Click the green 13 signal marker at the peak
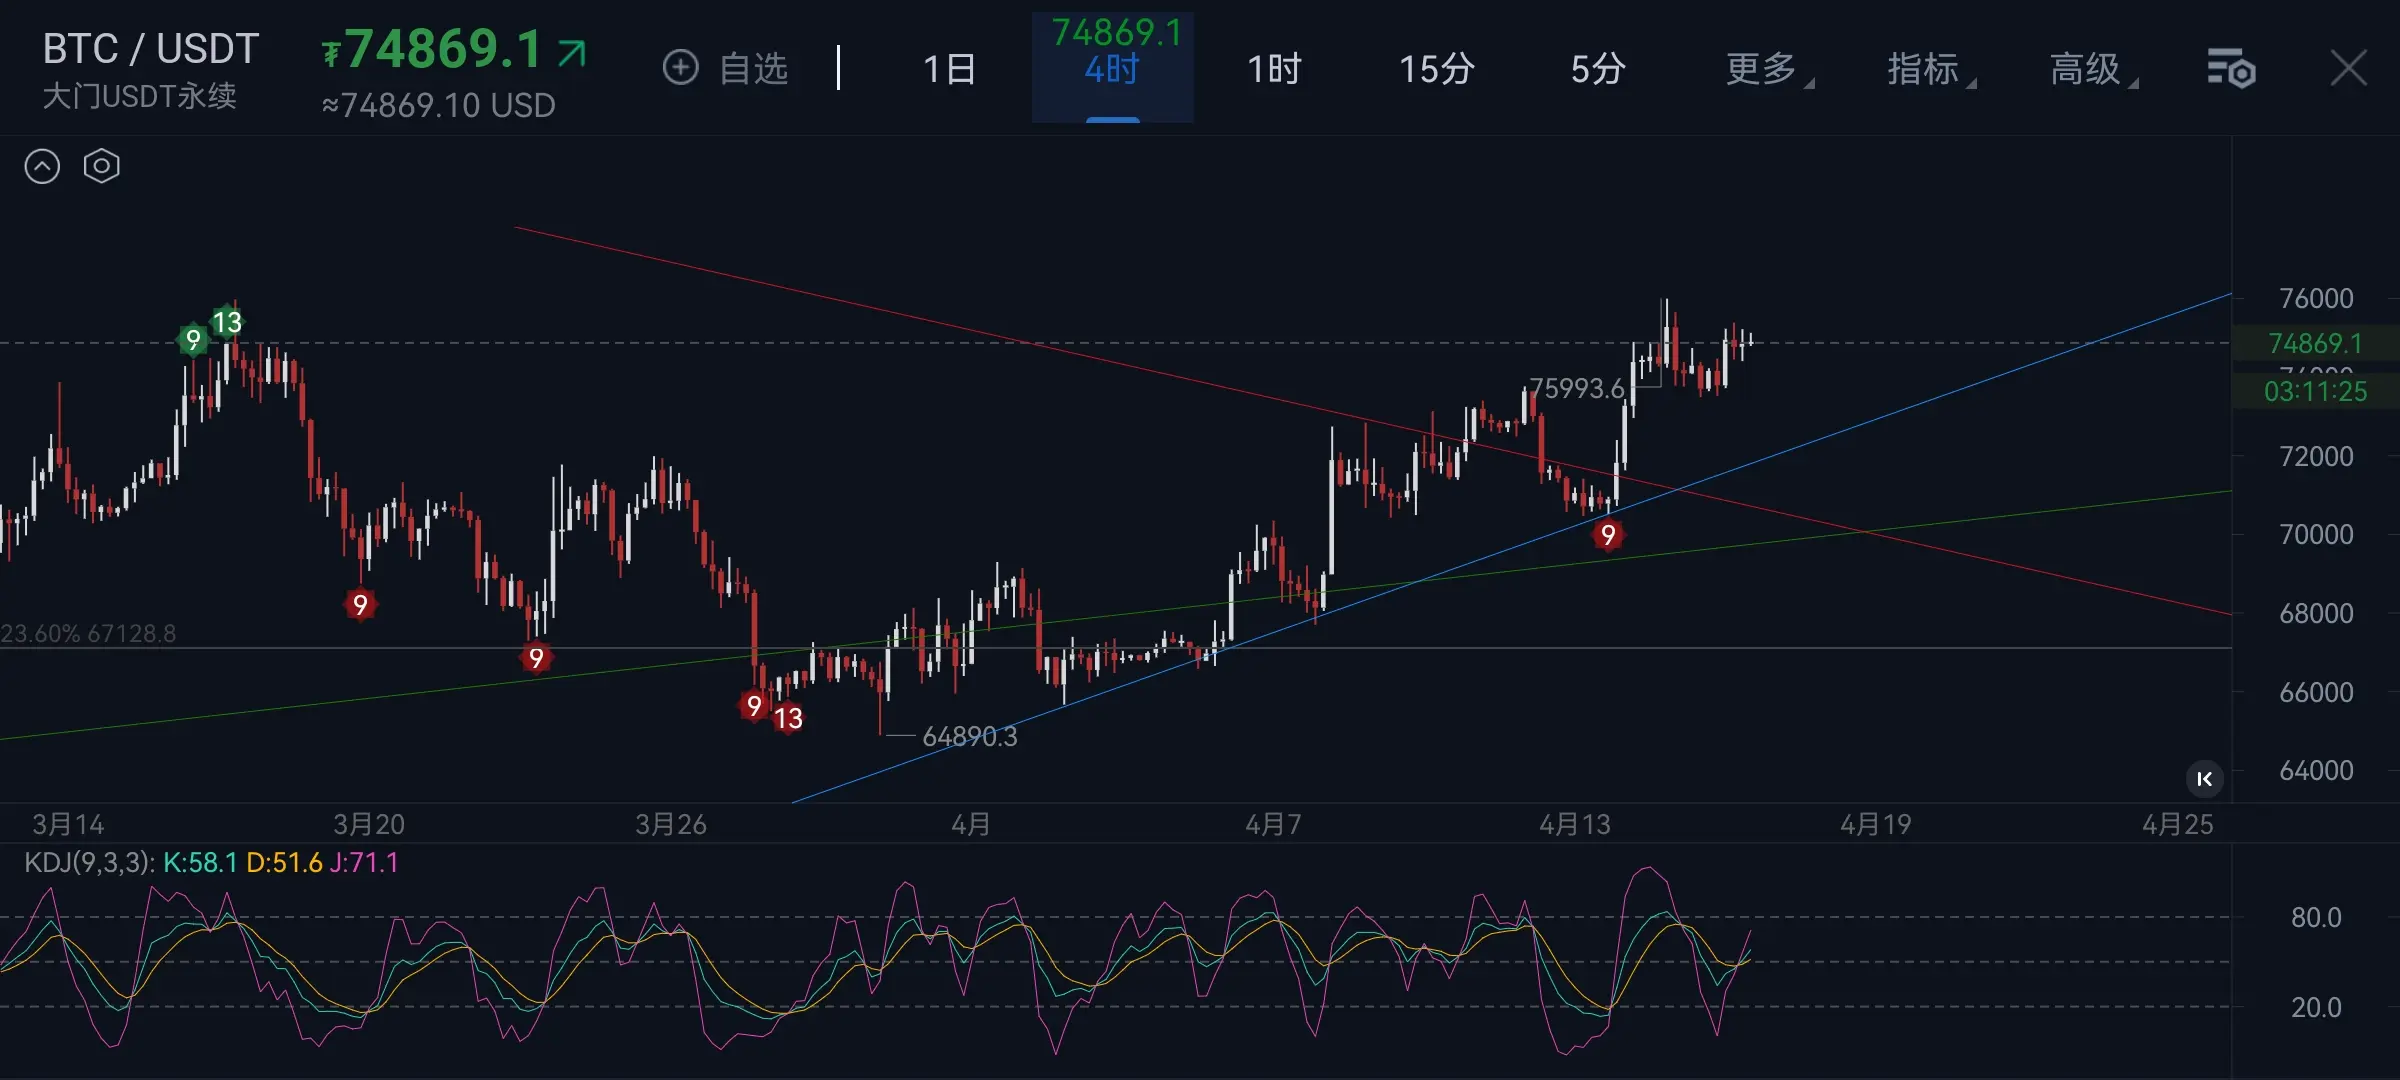2400x1080 pixels. [227, 322]
